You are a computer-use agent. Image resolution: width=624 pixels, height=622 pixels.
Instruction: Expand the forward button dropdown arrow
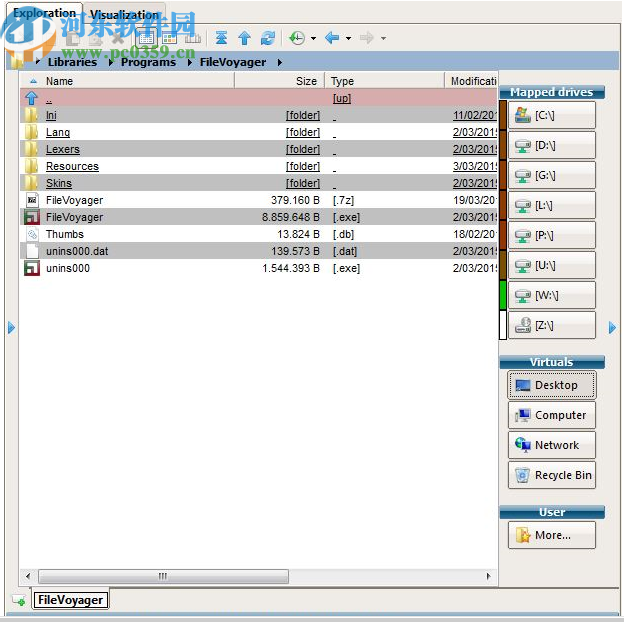coord(383,38)
